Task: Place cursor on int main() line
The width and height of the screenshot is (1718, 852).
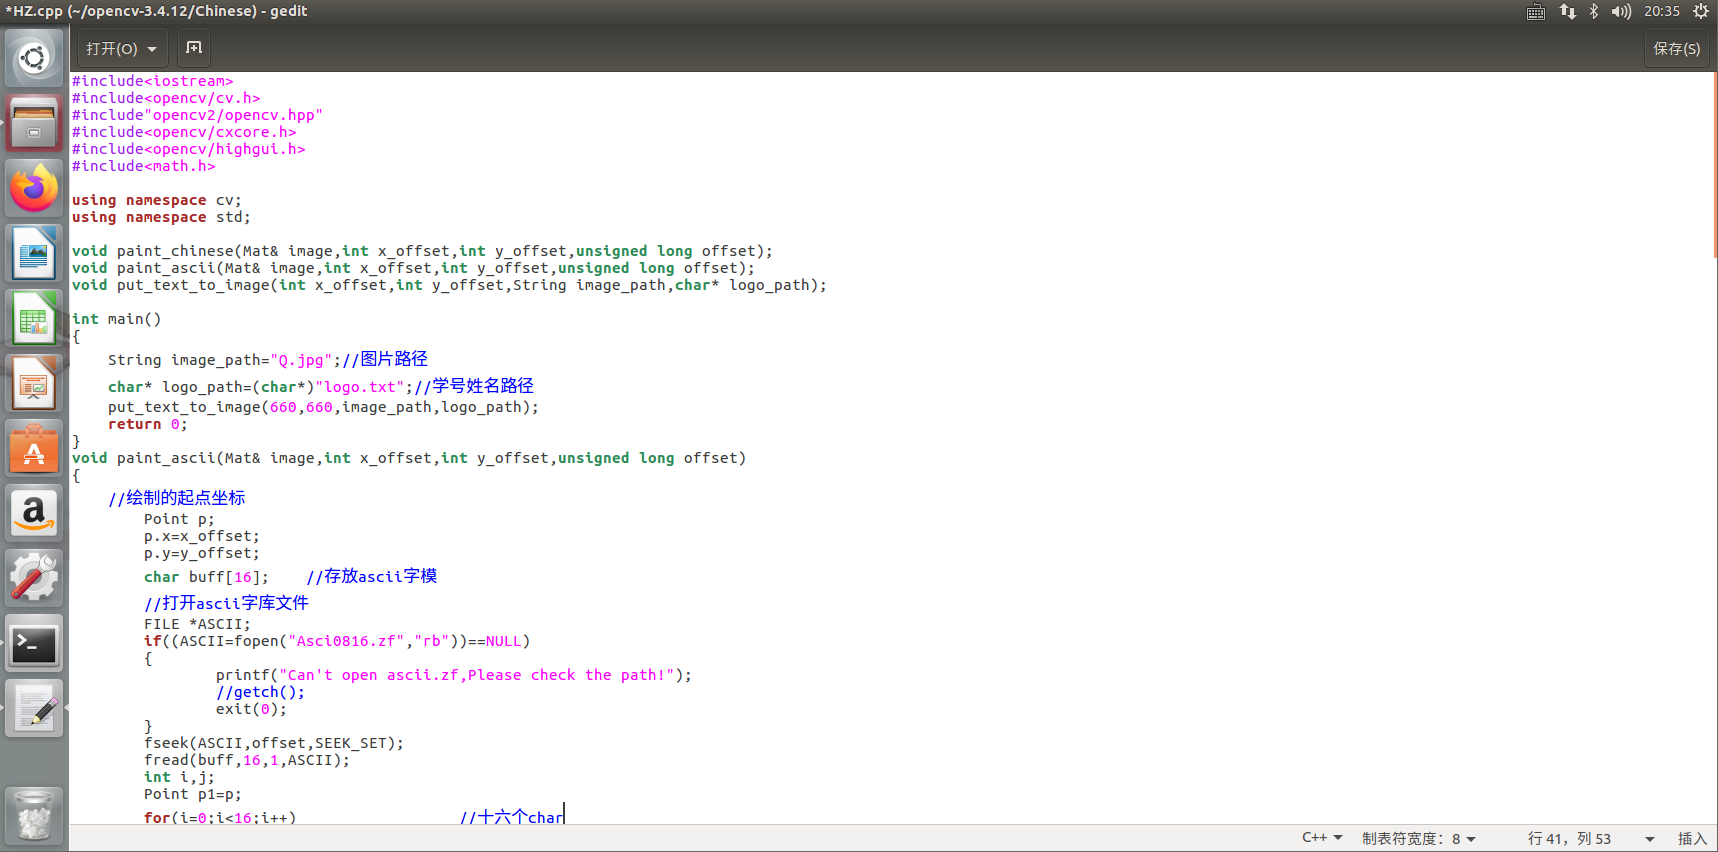Action: coord(116,319)
